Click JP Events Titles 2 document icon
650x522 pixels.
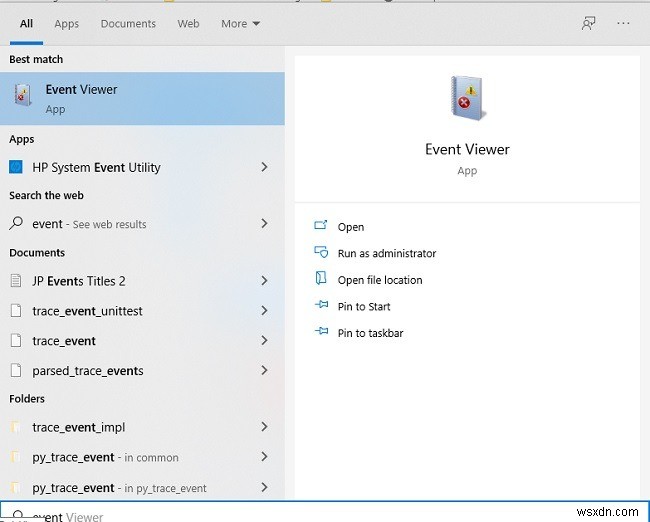[x=16, y=281]
